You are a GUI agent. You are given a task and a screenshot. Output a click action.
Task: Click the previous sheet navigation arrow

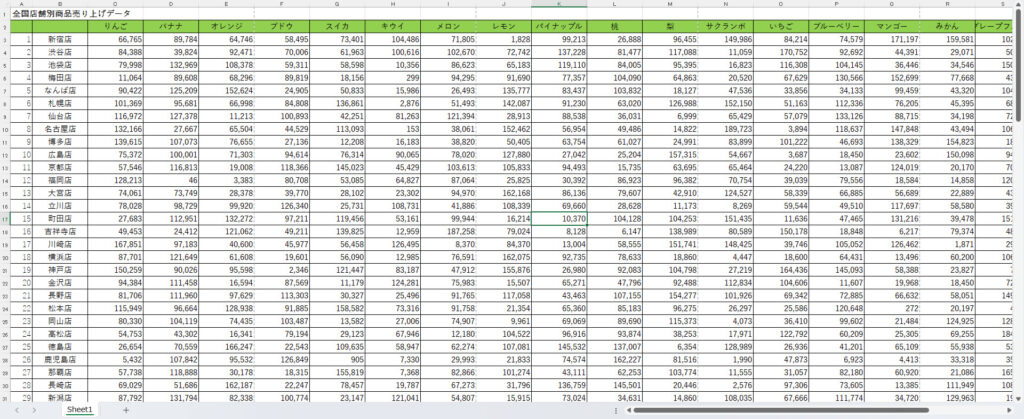point(17,410)
